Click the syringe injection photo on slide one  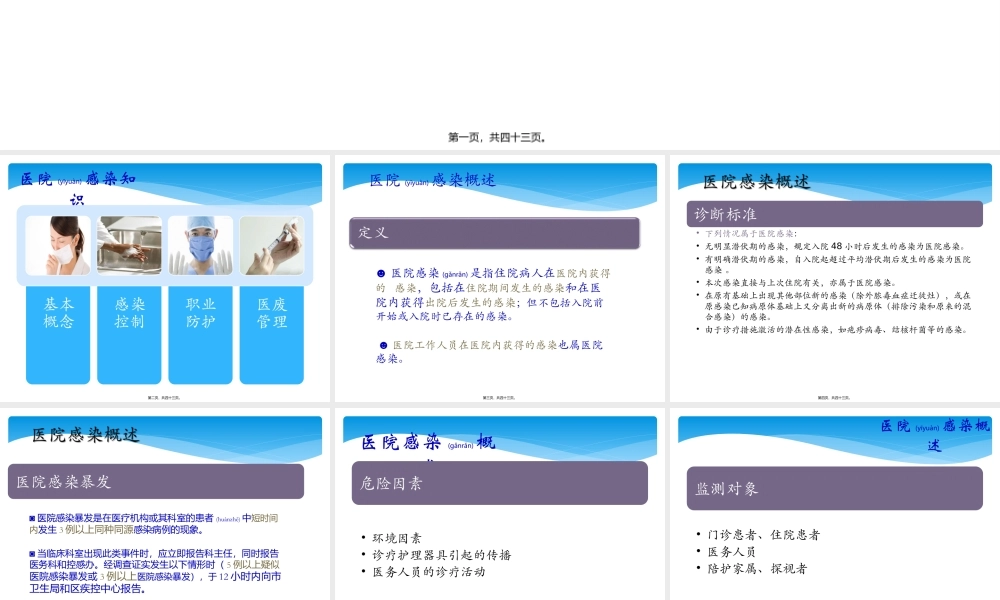(x=272, y=244)
